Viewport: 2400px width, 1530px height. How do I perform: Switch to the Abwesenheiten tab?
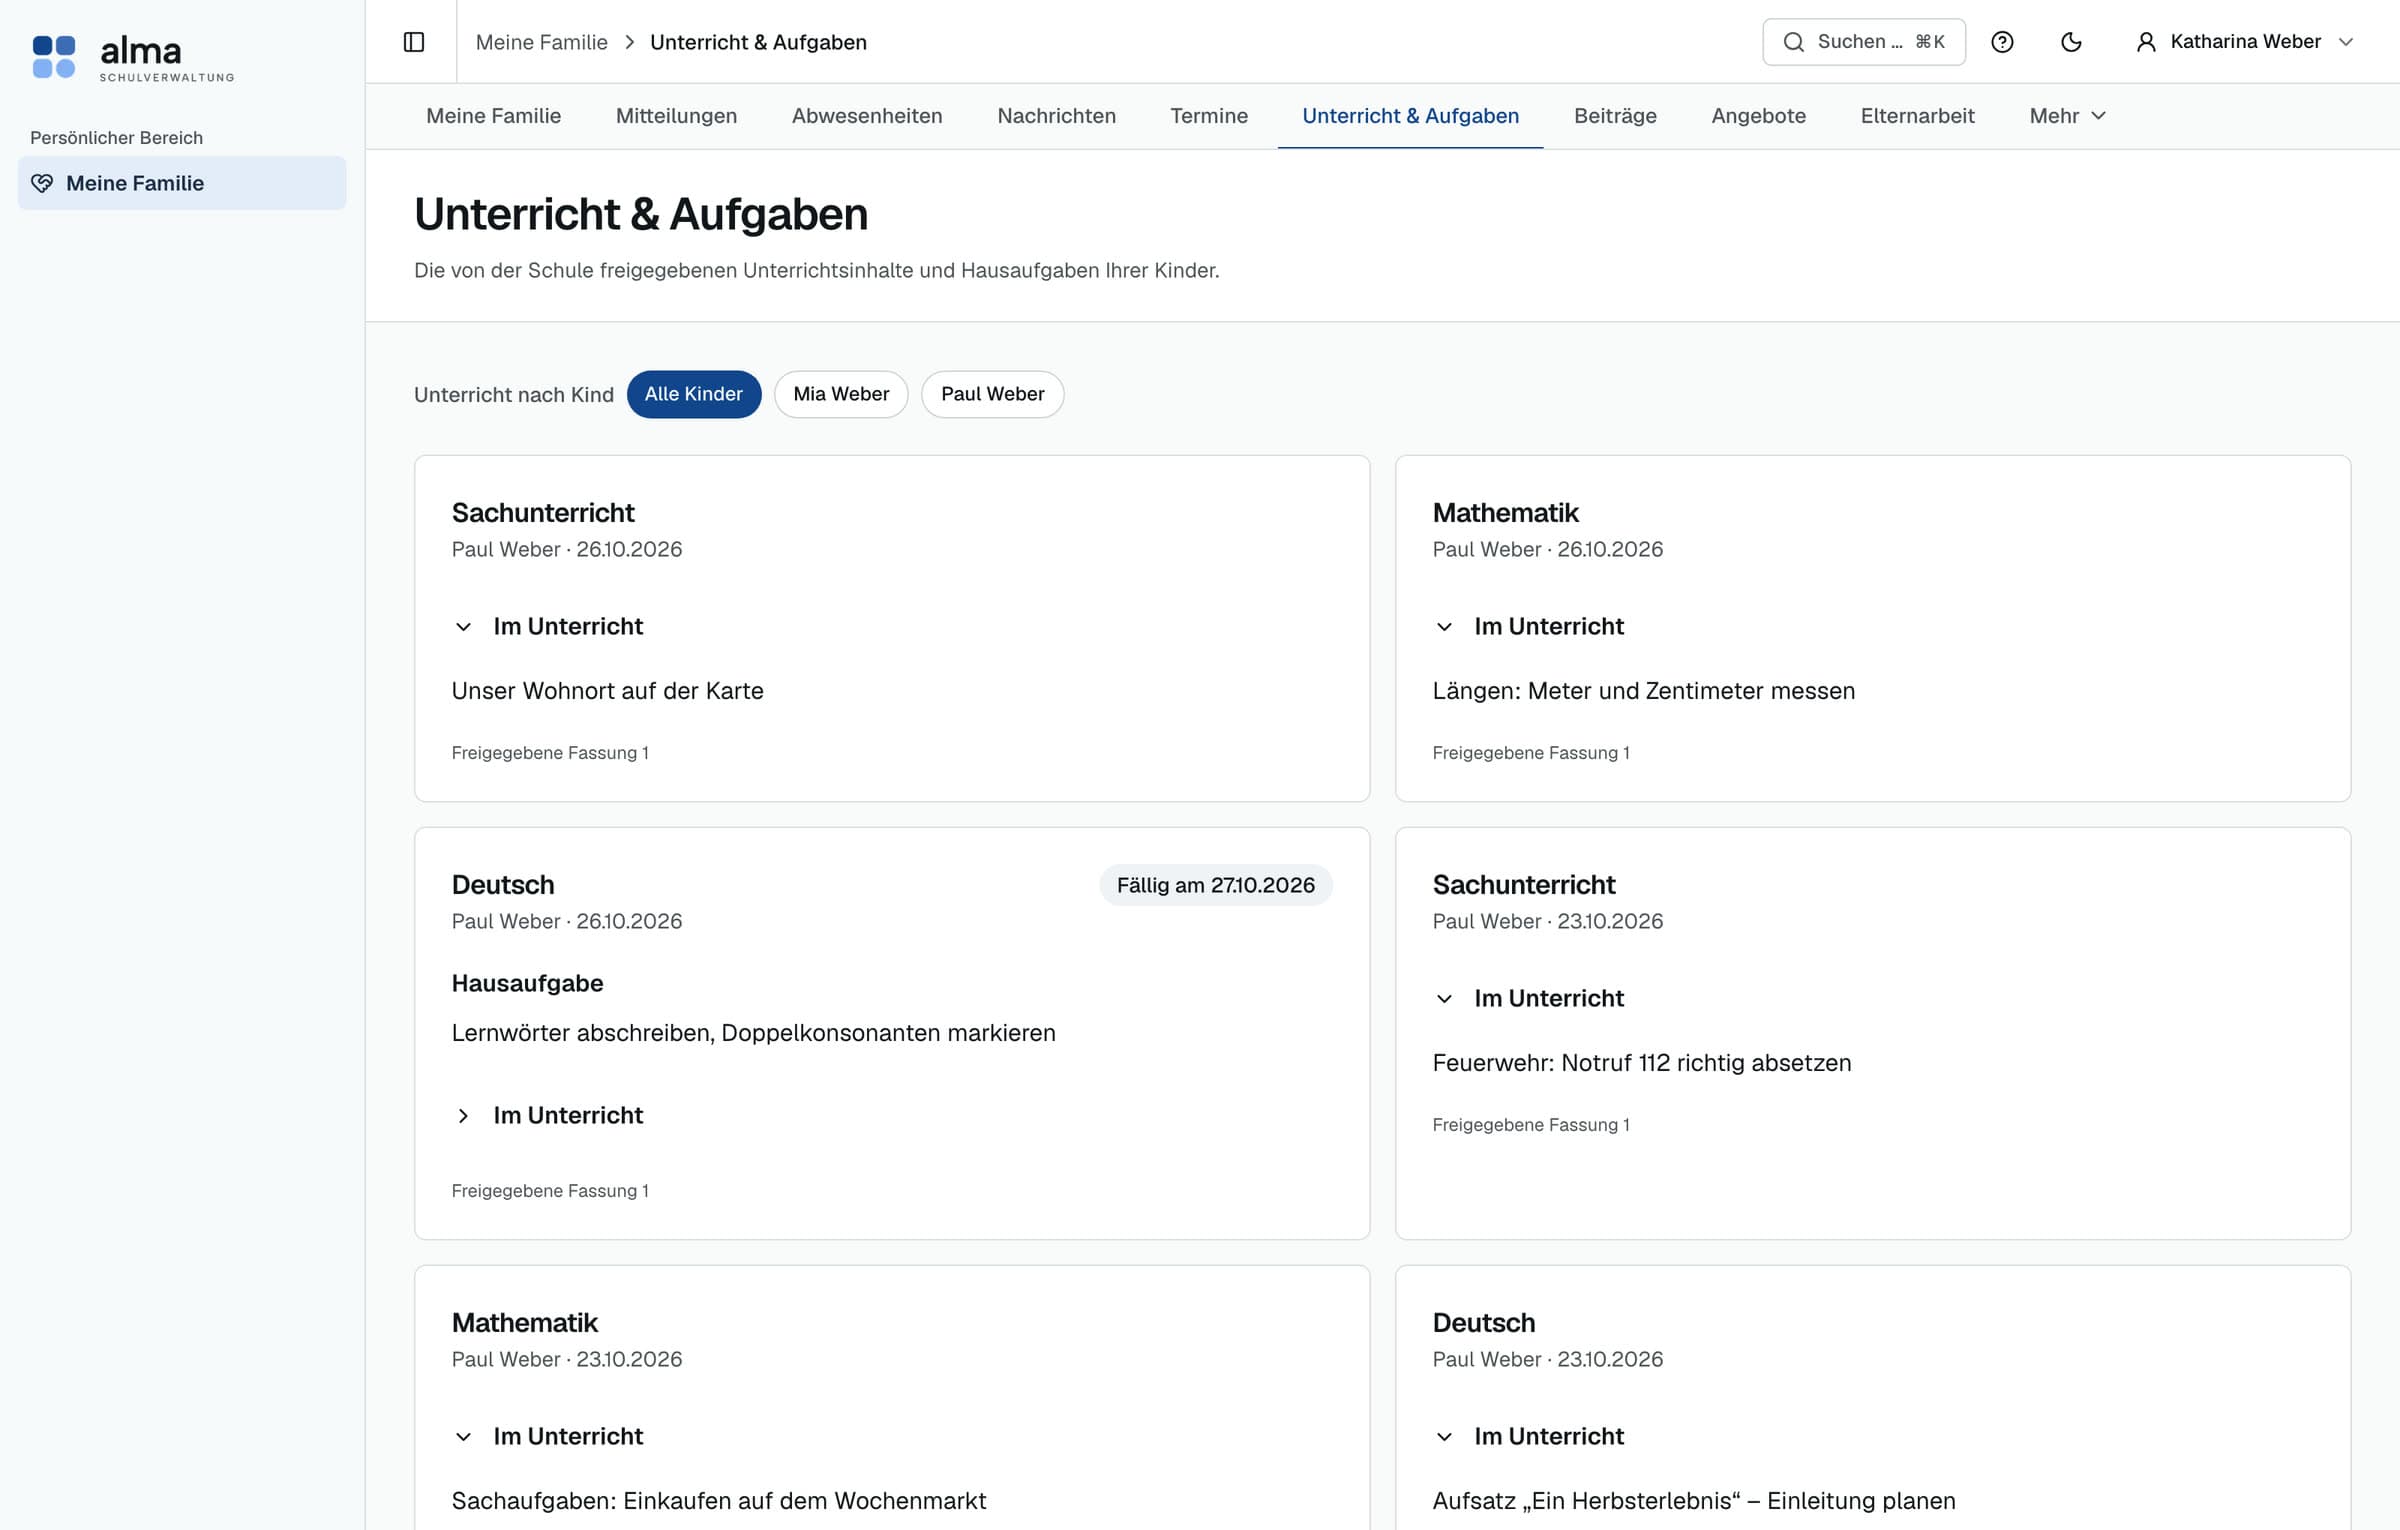pos(867,116)
